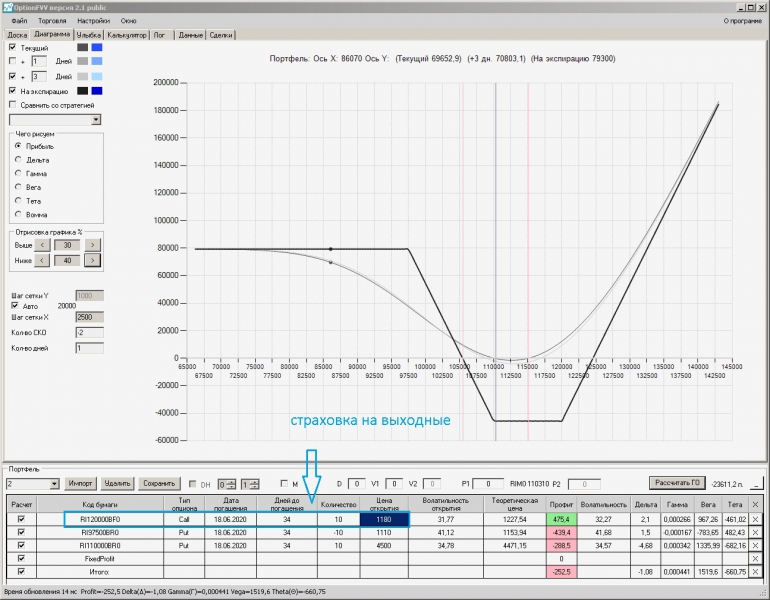Increment the DH spinner value
The height and width of the screenshot is (600, 770).
coord(233,481)
